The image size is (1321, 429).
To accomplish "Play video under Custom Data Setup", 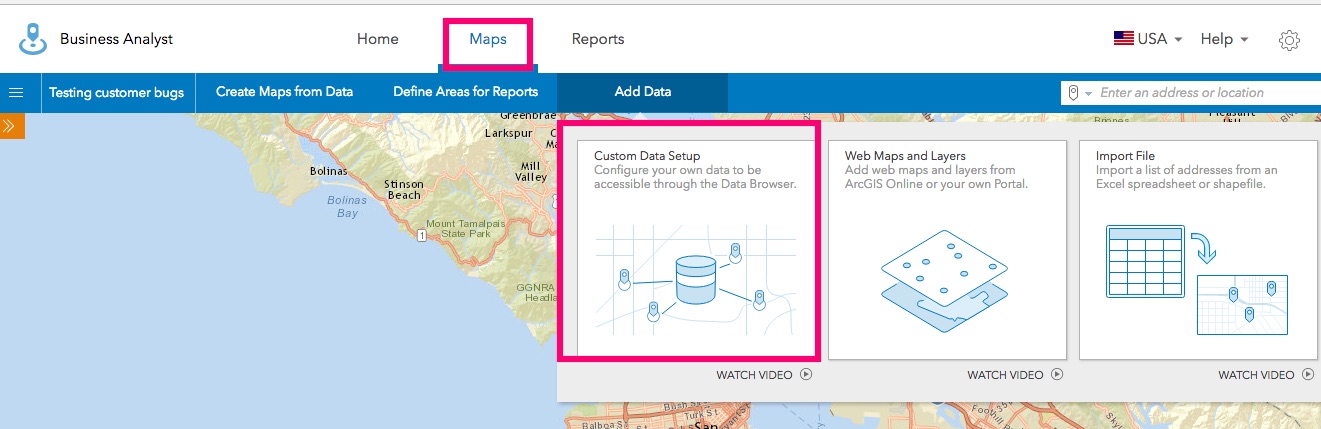I will (x=806, y=375).
